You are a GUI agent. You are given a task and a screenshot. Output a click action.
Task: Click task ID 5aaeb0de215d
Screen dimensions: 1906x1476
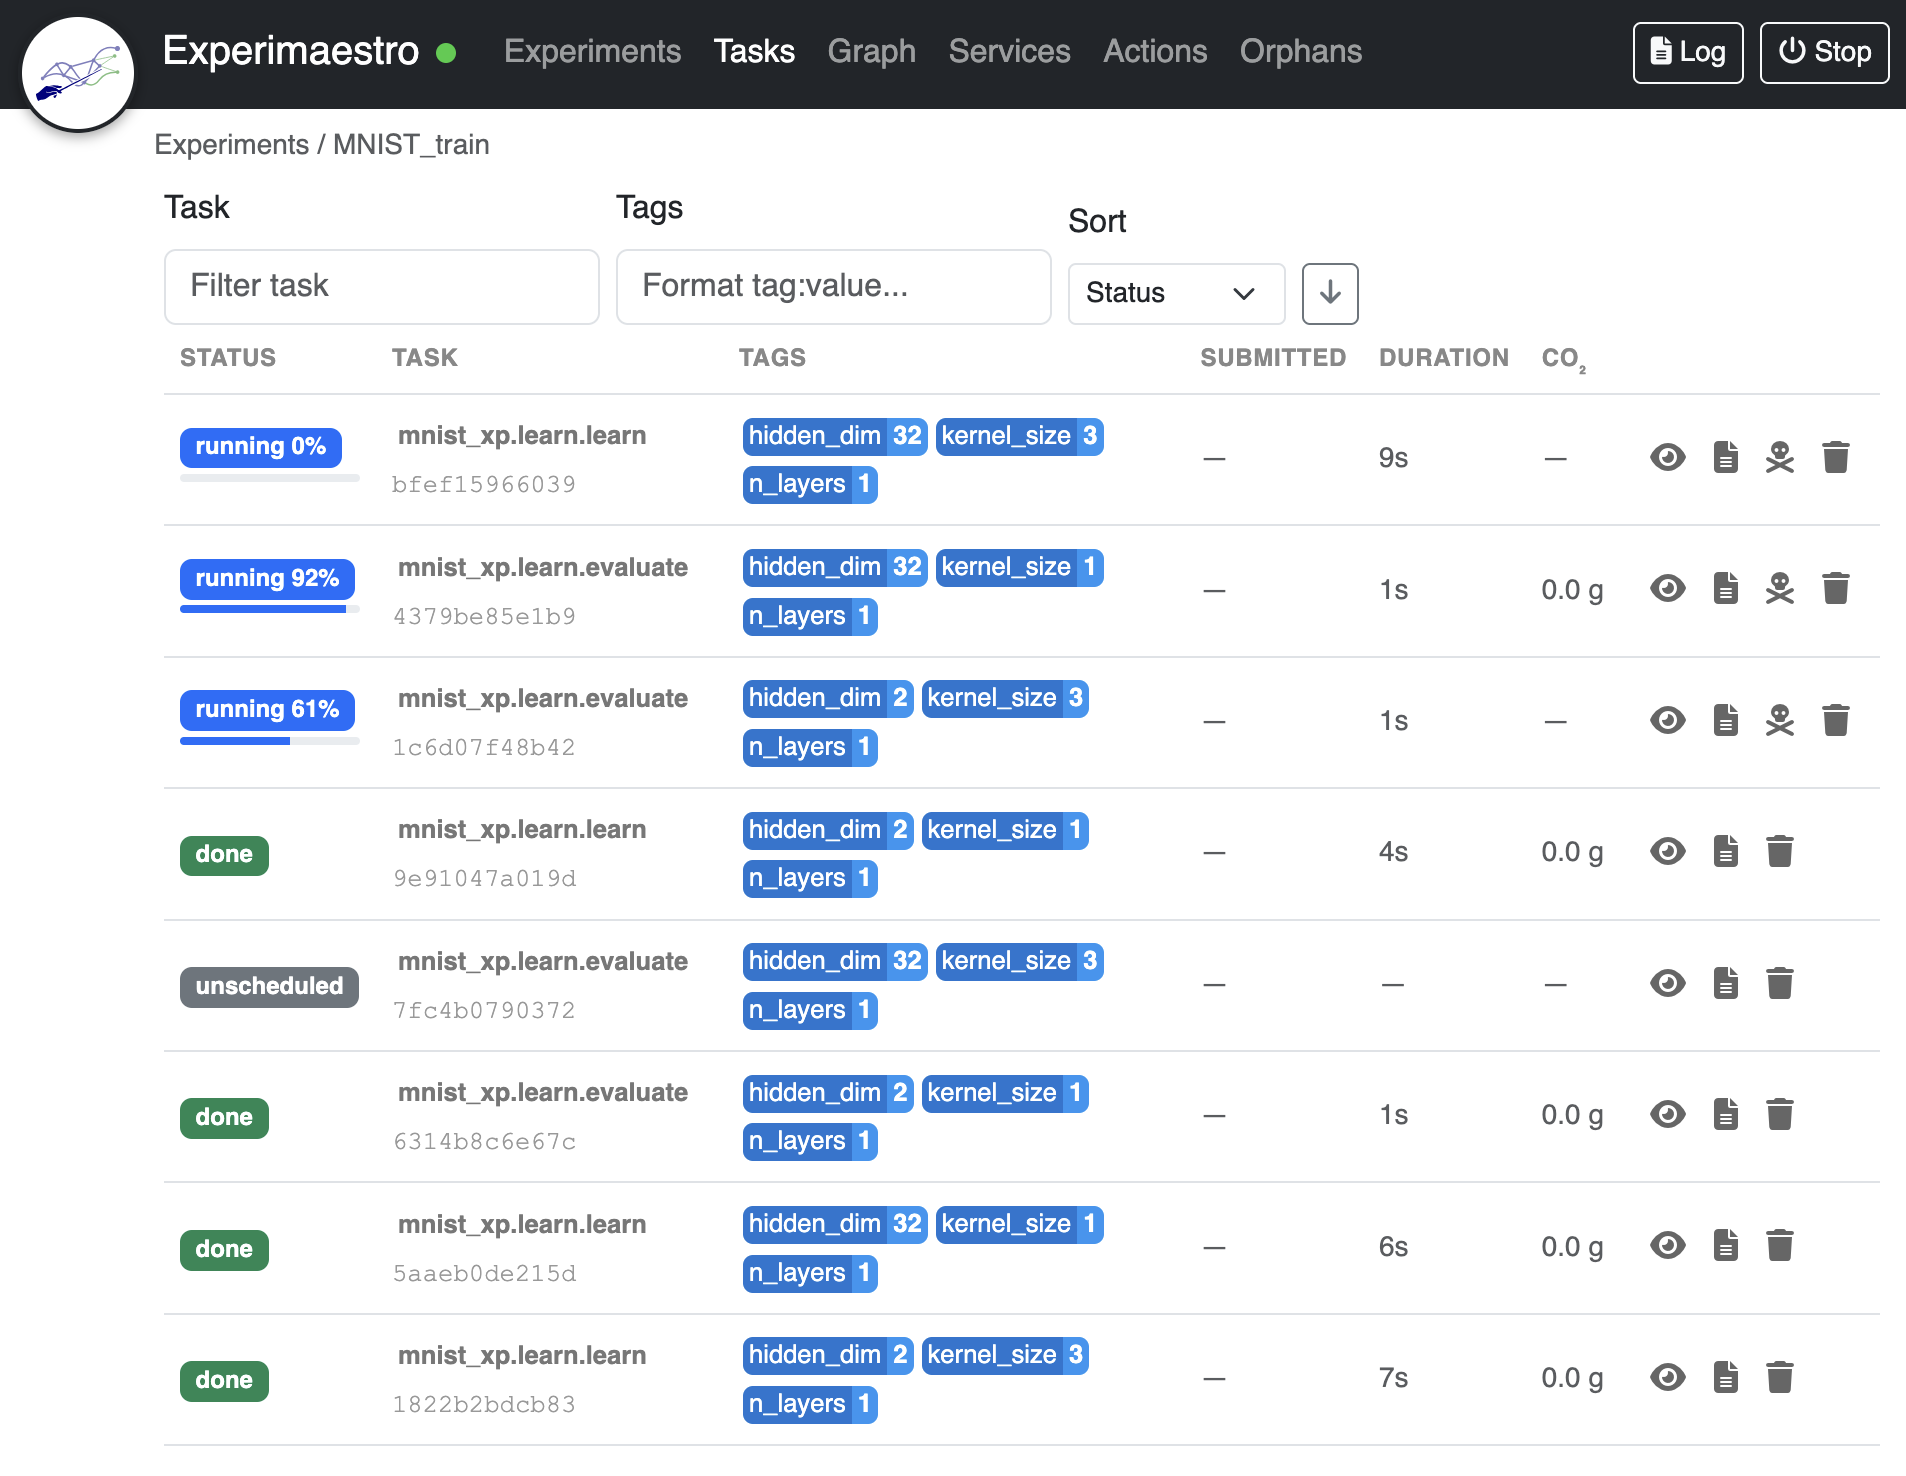coord(484,1273)
